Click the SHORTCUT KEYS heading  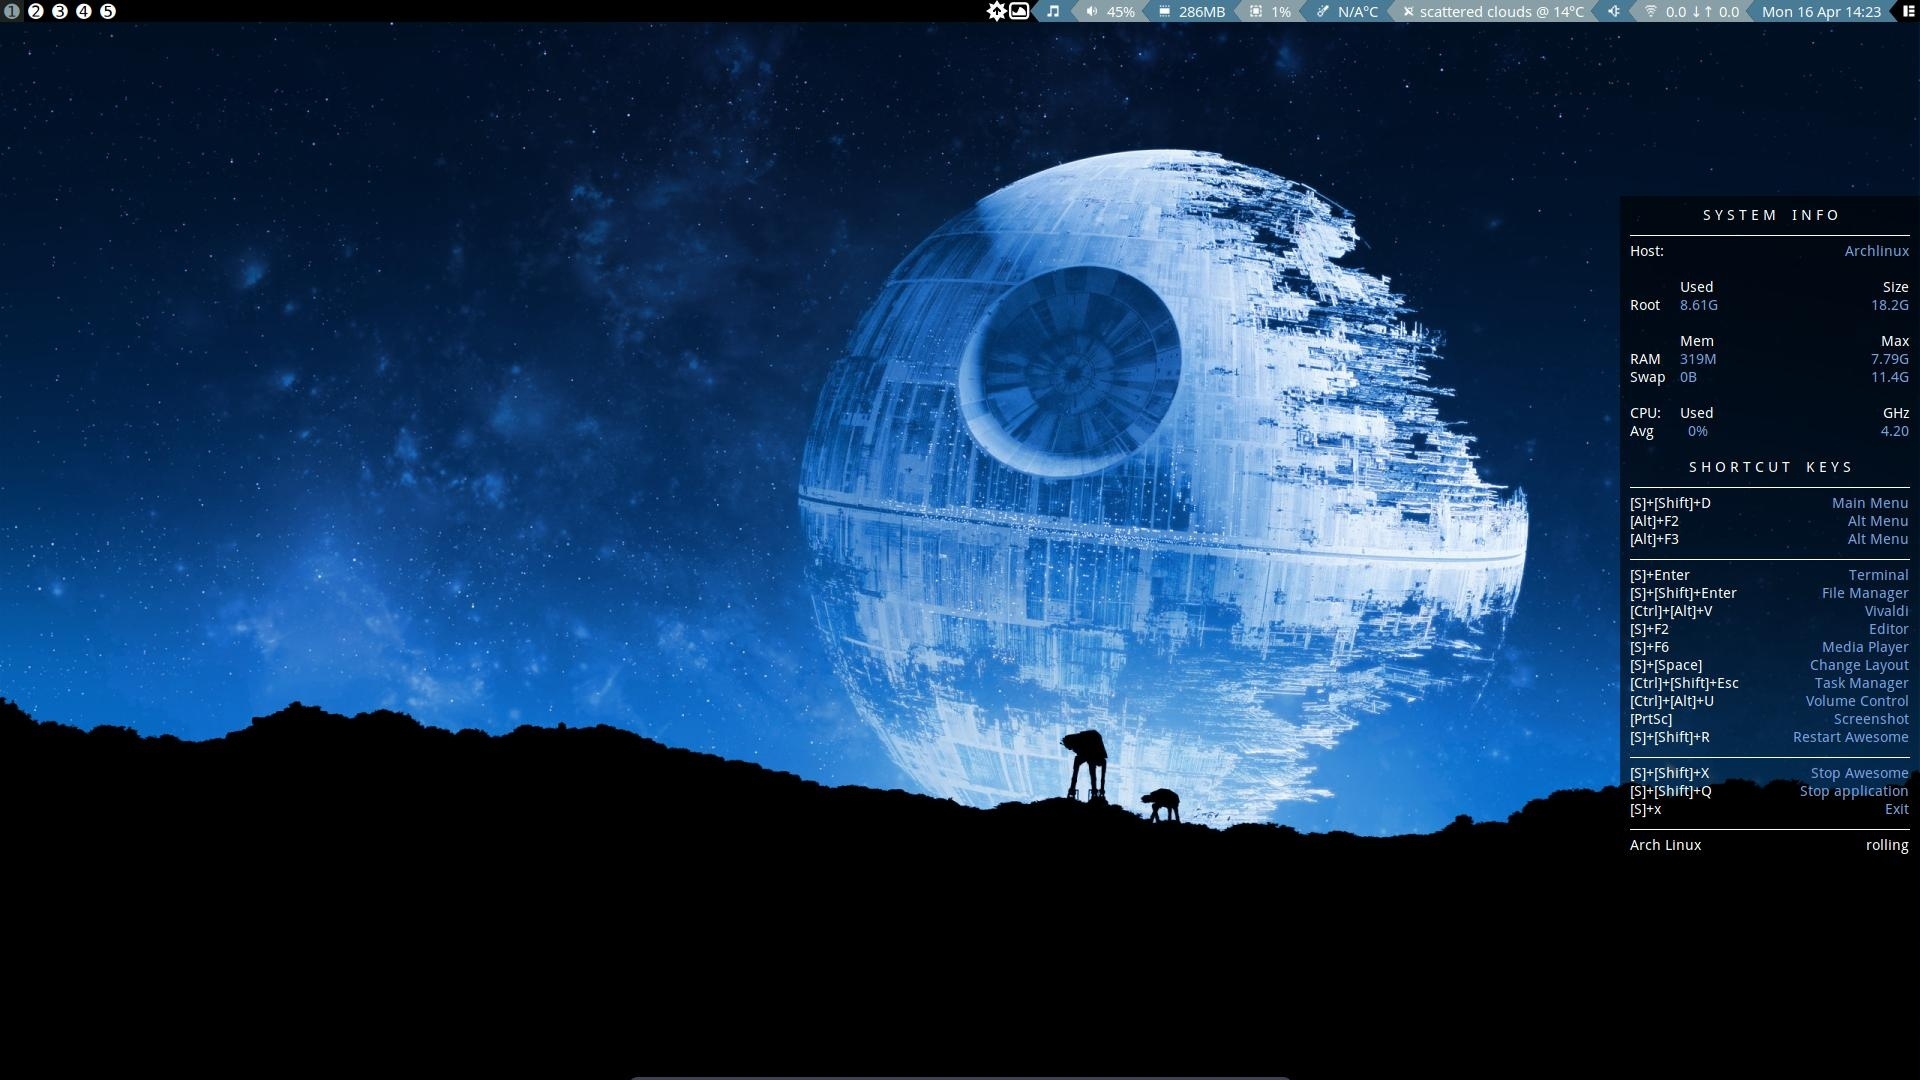1771,467
